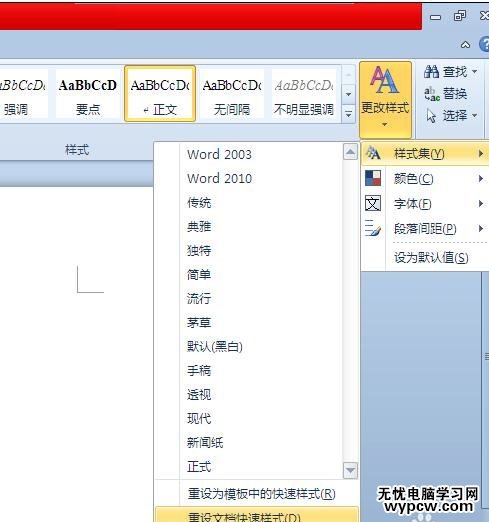Open the 颜色(C) submenu arrow
This screenshot has width=489, height=522.
481,178
